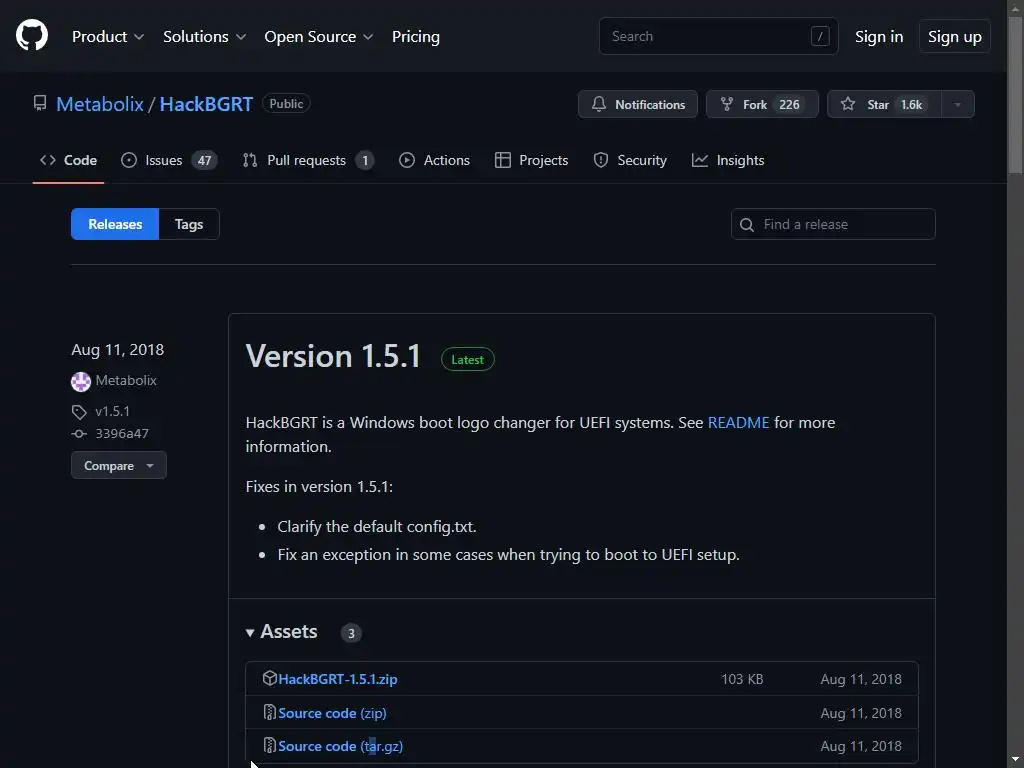This screenshot has height=768, width=1024.
Task: Focus the top Search box
Action: coord(718,36)
